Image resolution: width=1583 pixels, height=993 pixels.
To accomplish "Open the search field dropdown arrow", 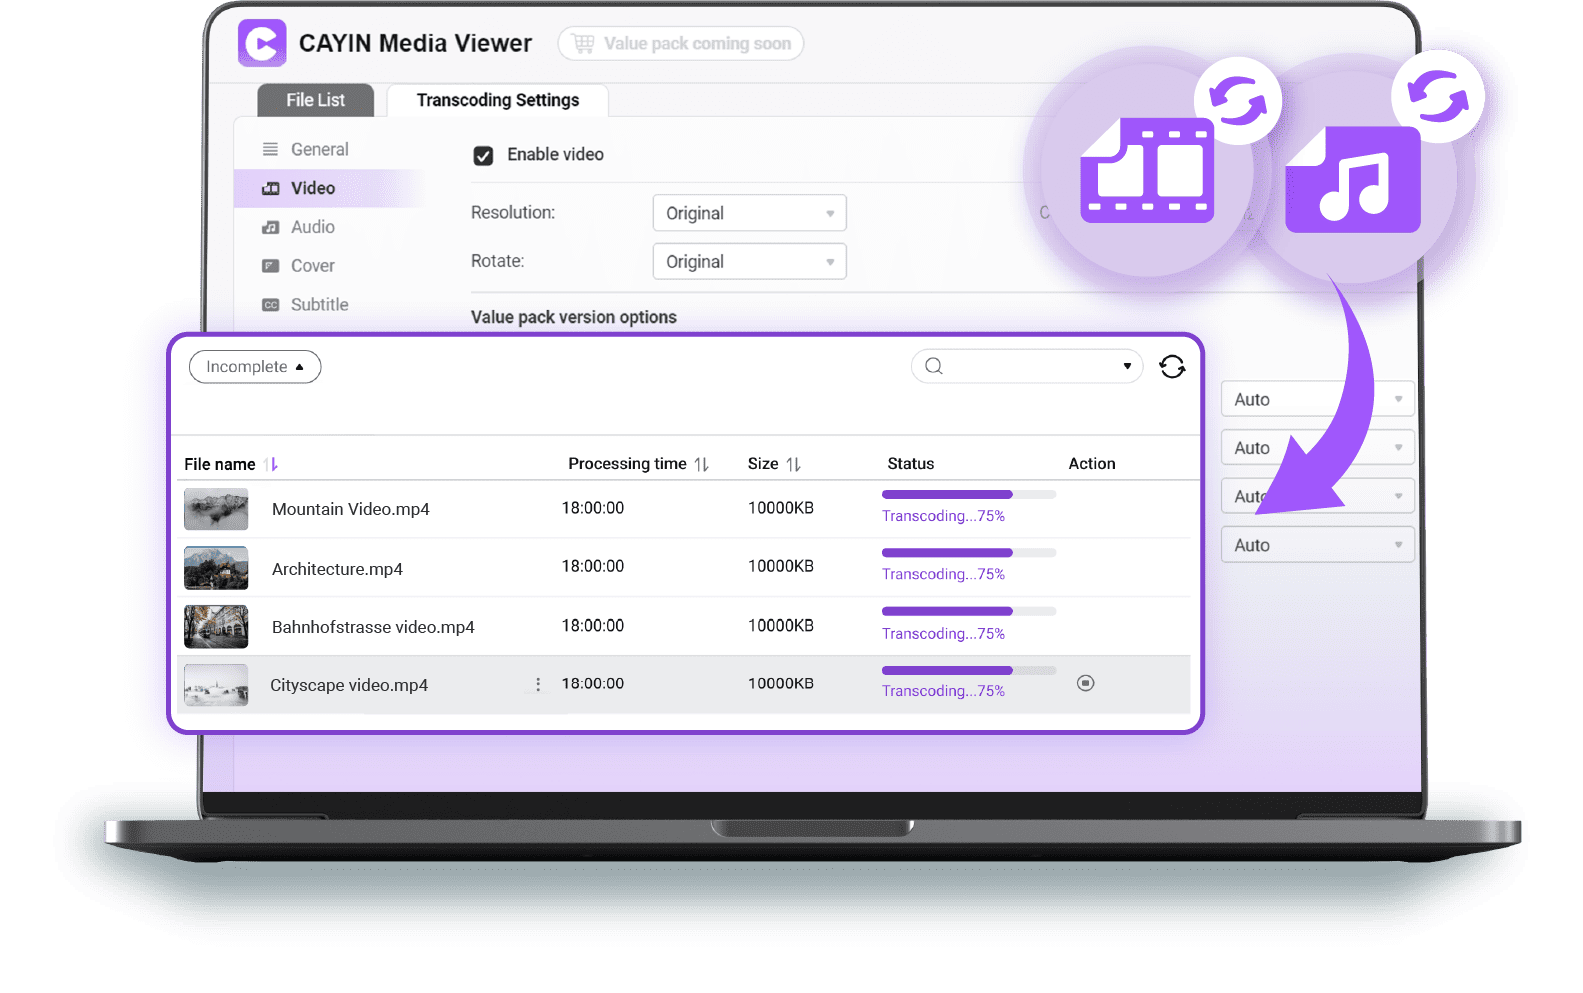I will (1127, 366).
